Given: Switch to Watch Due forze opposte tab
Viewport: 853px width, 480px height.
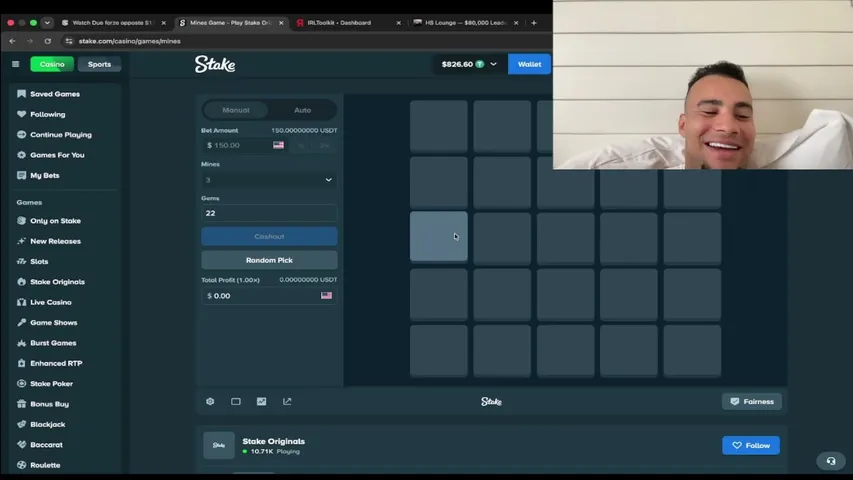Looking at the screenshot, I should click(x=112, y=23).
